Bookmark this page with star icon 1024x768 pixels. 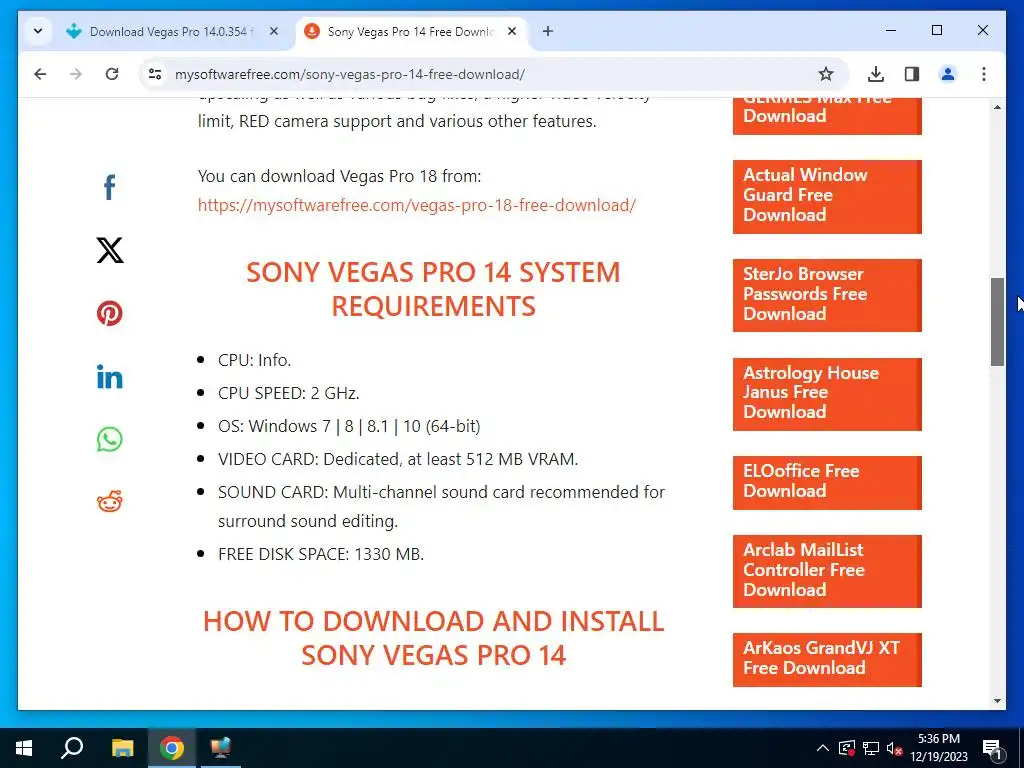pyautogui.click(x=826, y=74)
